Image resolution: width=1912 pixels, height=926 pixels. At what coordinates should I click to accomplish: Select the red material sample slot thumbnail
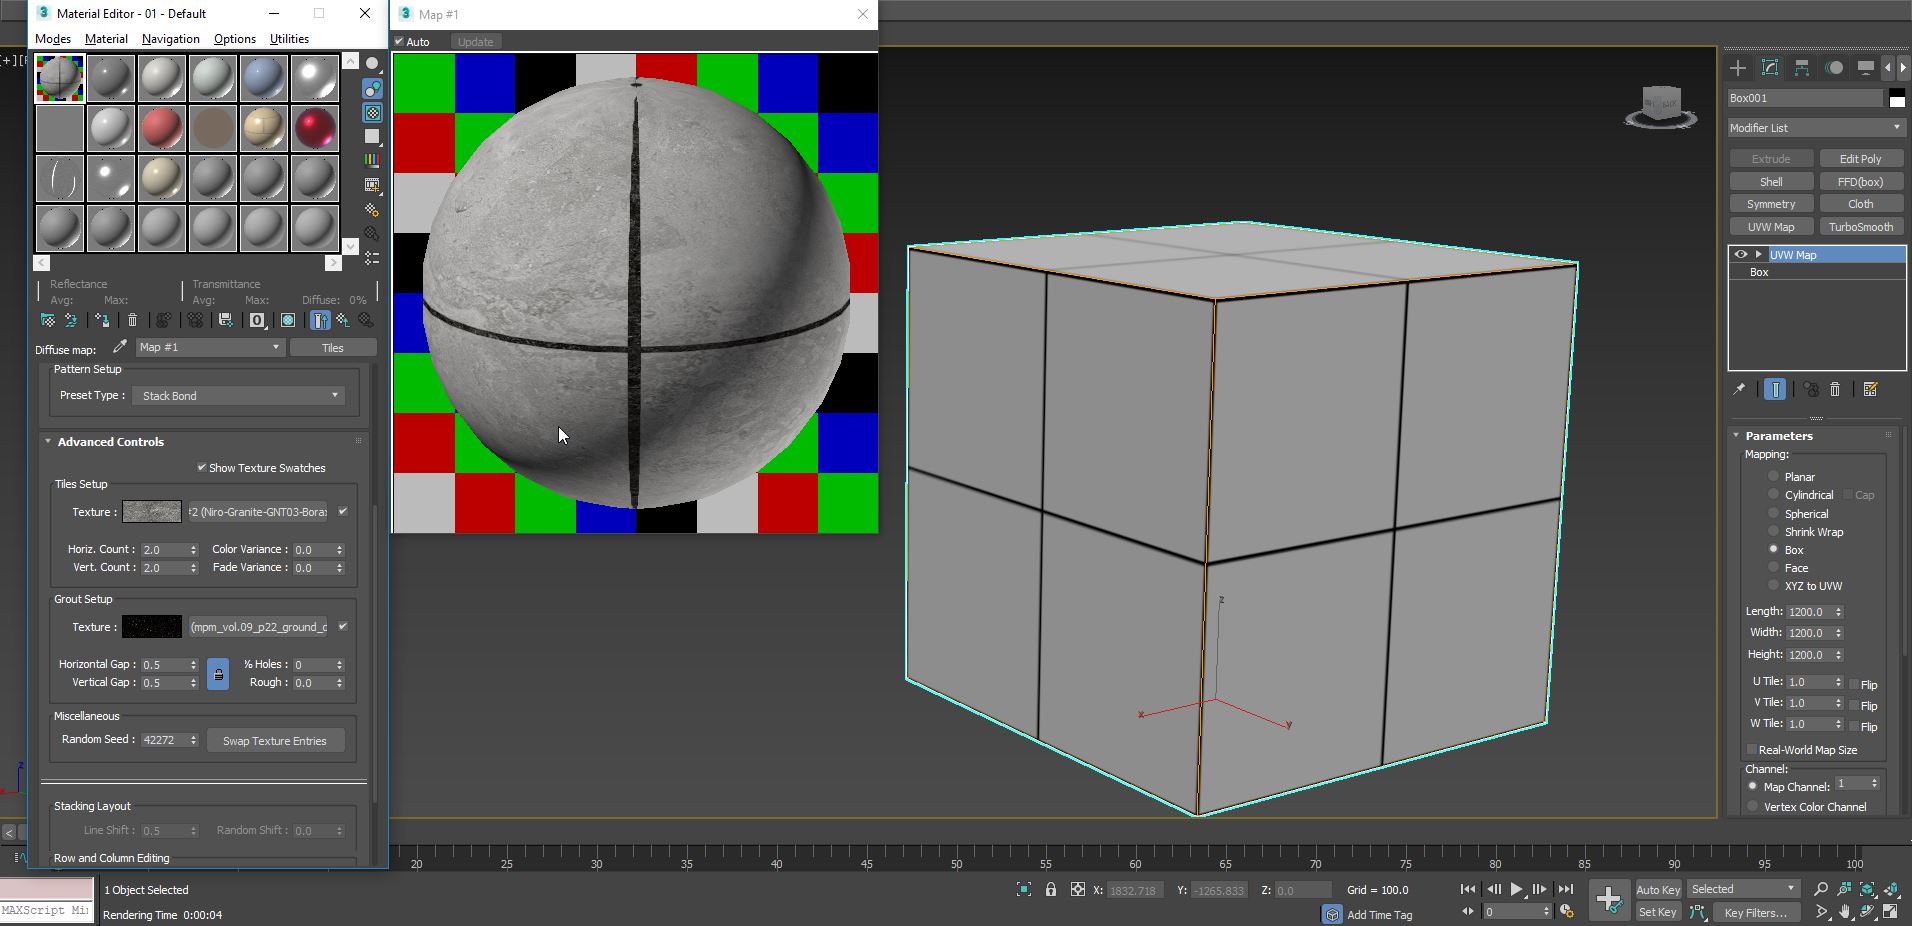[161, 127]
